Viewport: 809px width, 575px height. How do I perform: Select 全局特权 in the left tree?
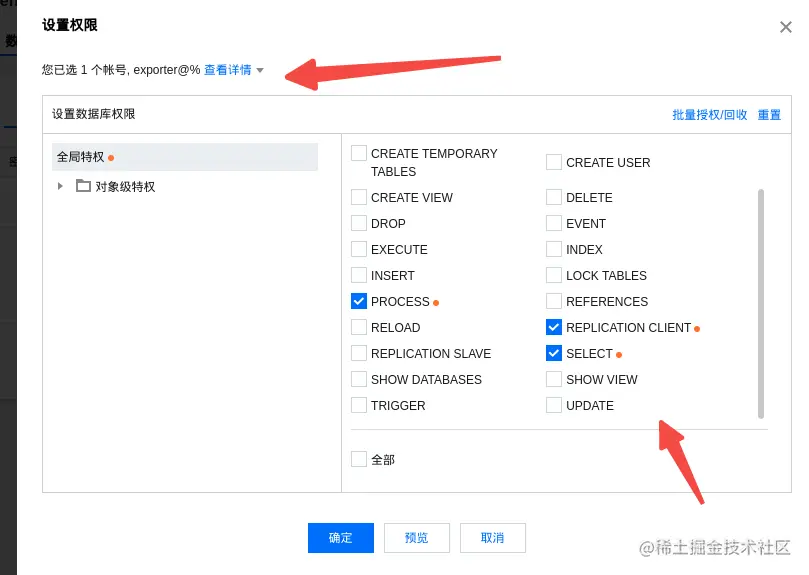[185, 157]
